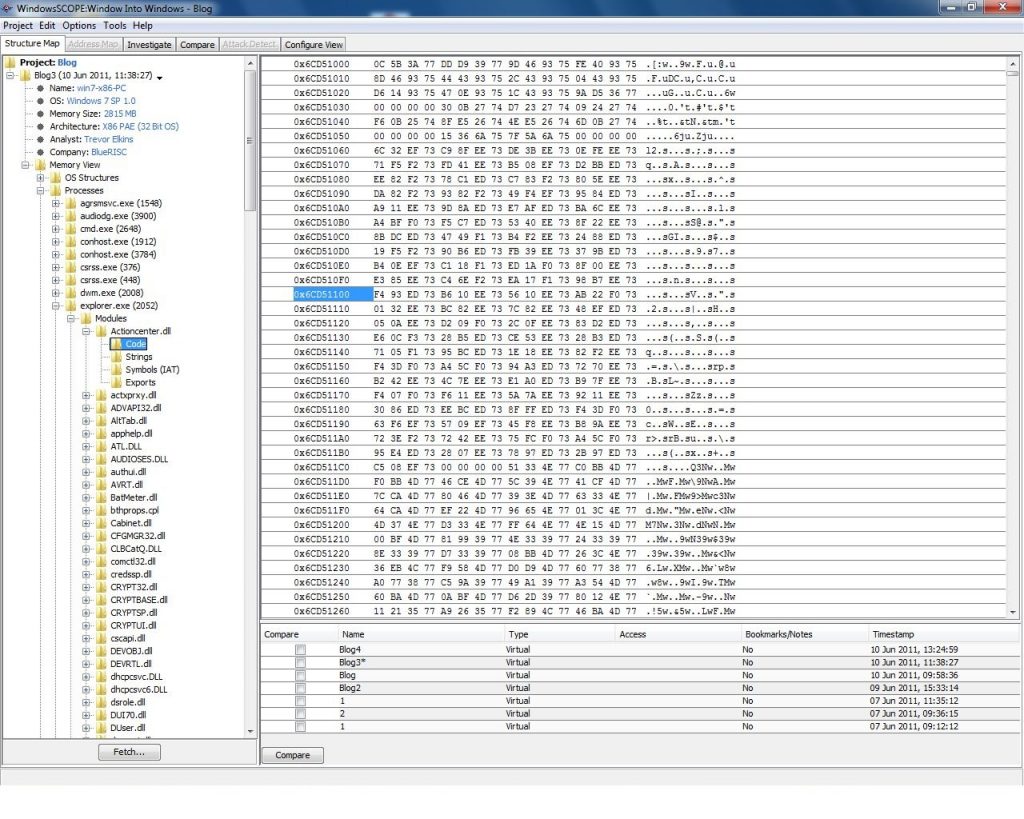
Task: Click the CRYPT32.dll folder icon
Action: coord(101,587)
